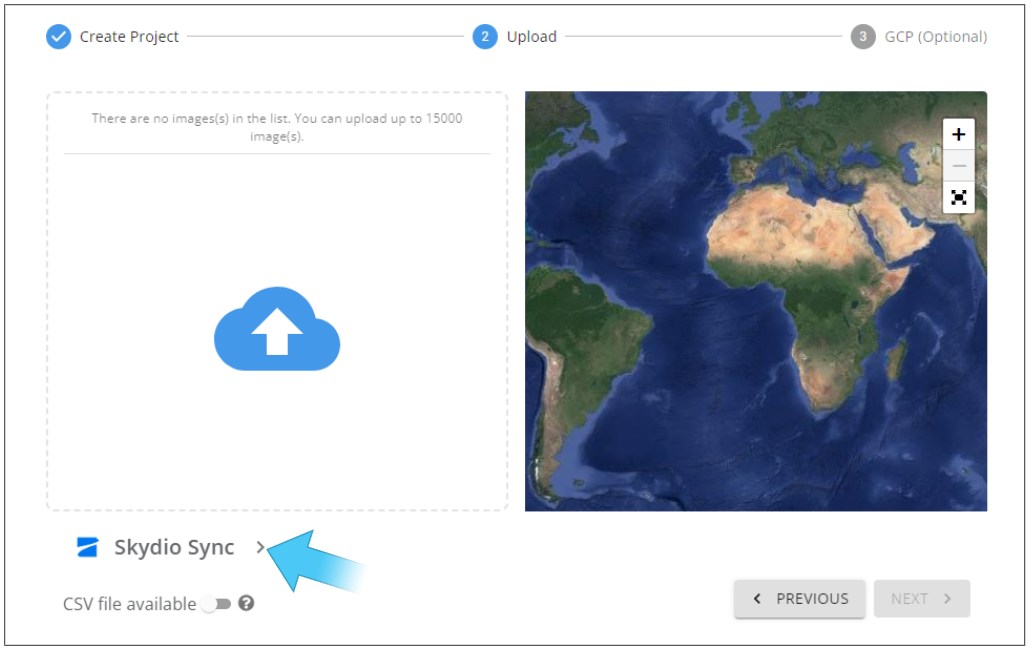Open the CSV file help tooltip icon
The height and width of the screenshot is (655, 1032).
246,604
